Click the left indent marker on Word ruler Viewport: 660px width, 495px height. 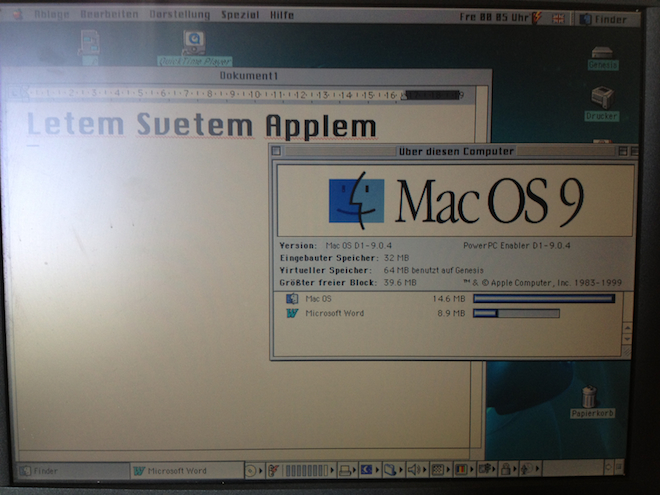tap(25, 94)
